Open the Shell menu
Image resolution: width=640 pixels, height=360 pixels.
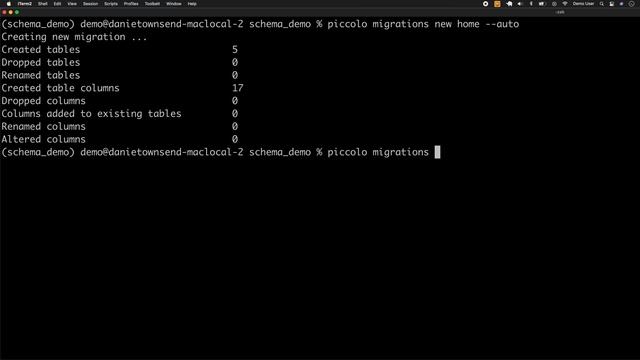click(x=42, y=4)
